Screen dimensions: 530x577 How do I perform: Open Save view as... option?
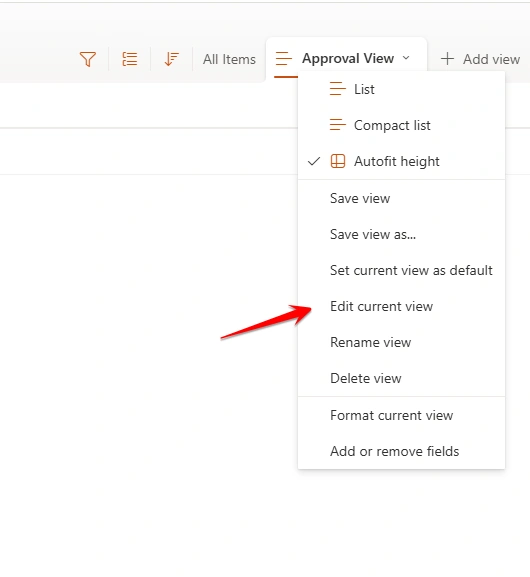401,234
